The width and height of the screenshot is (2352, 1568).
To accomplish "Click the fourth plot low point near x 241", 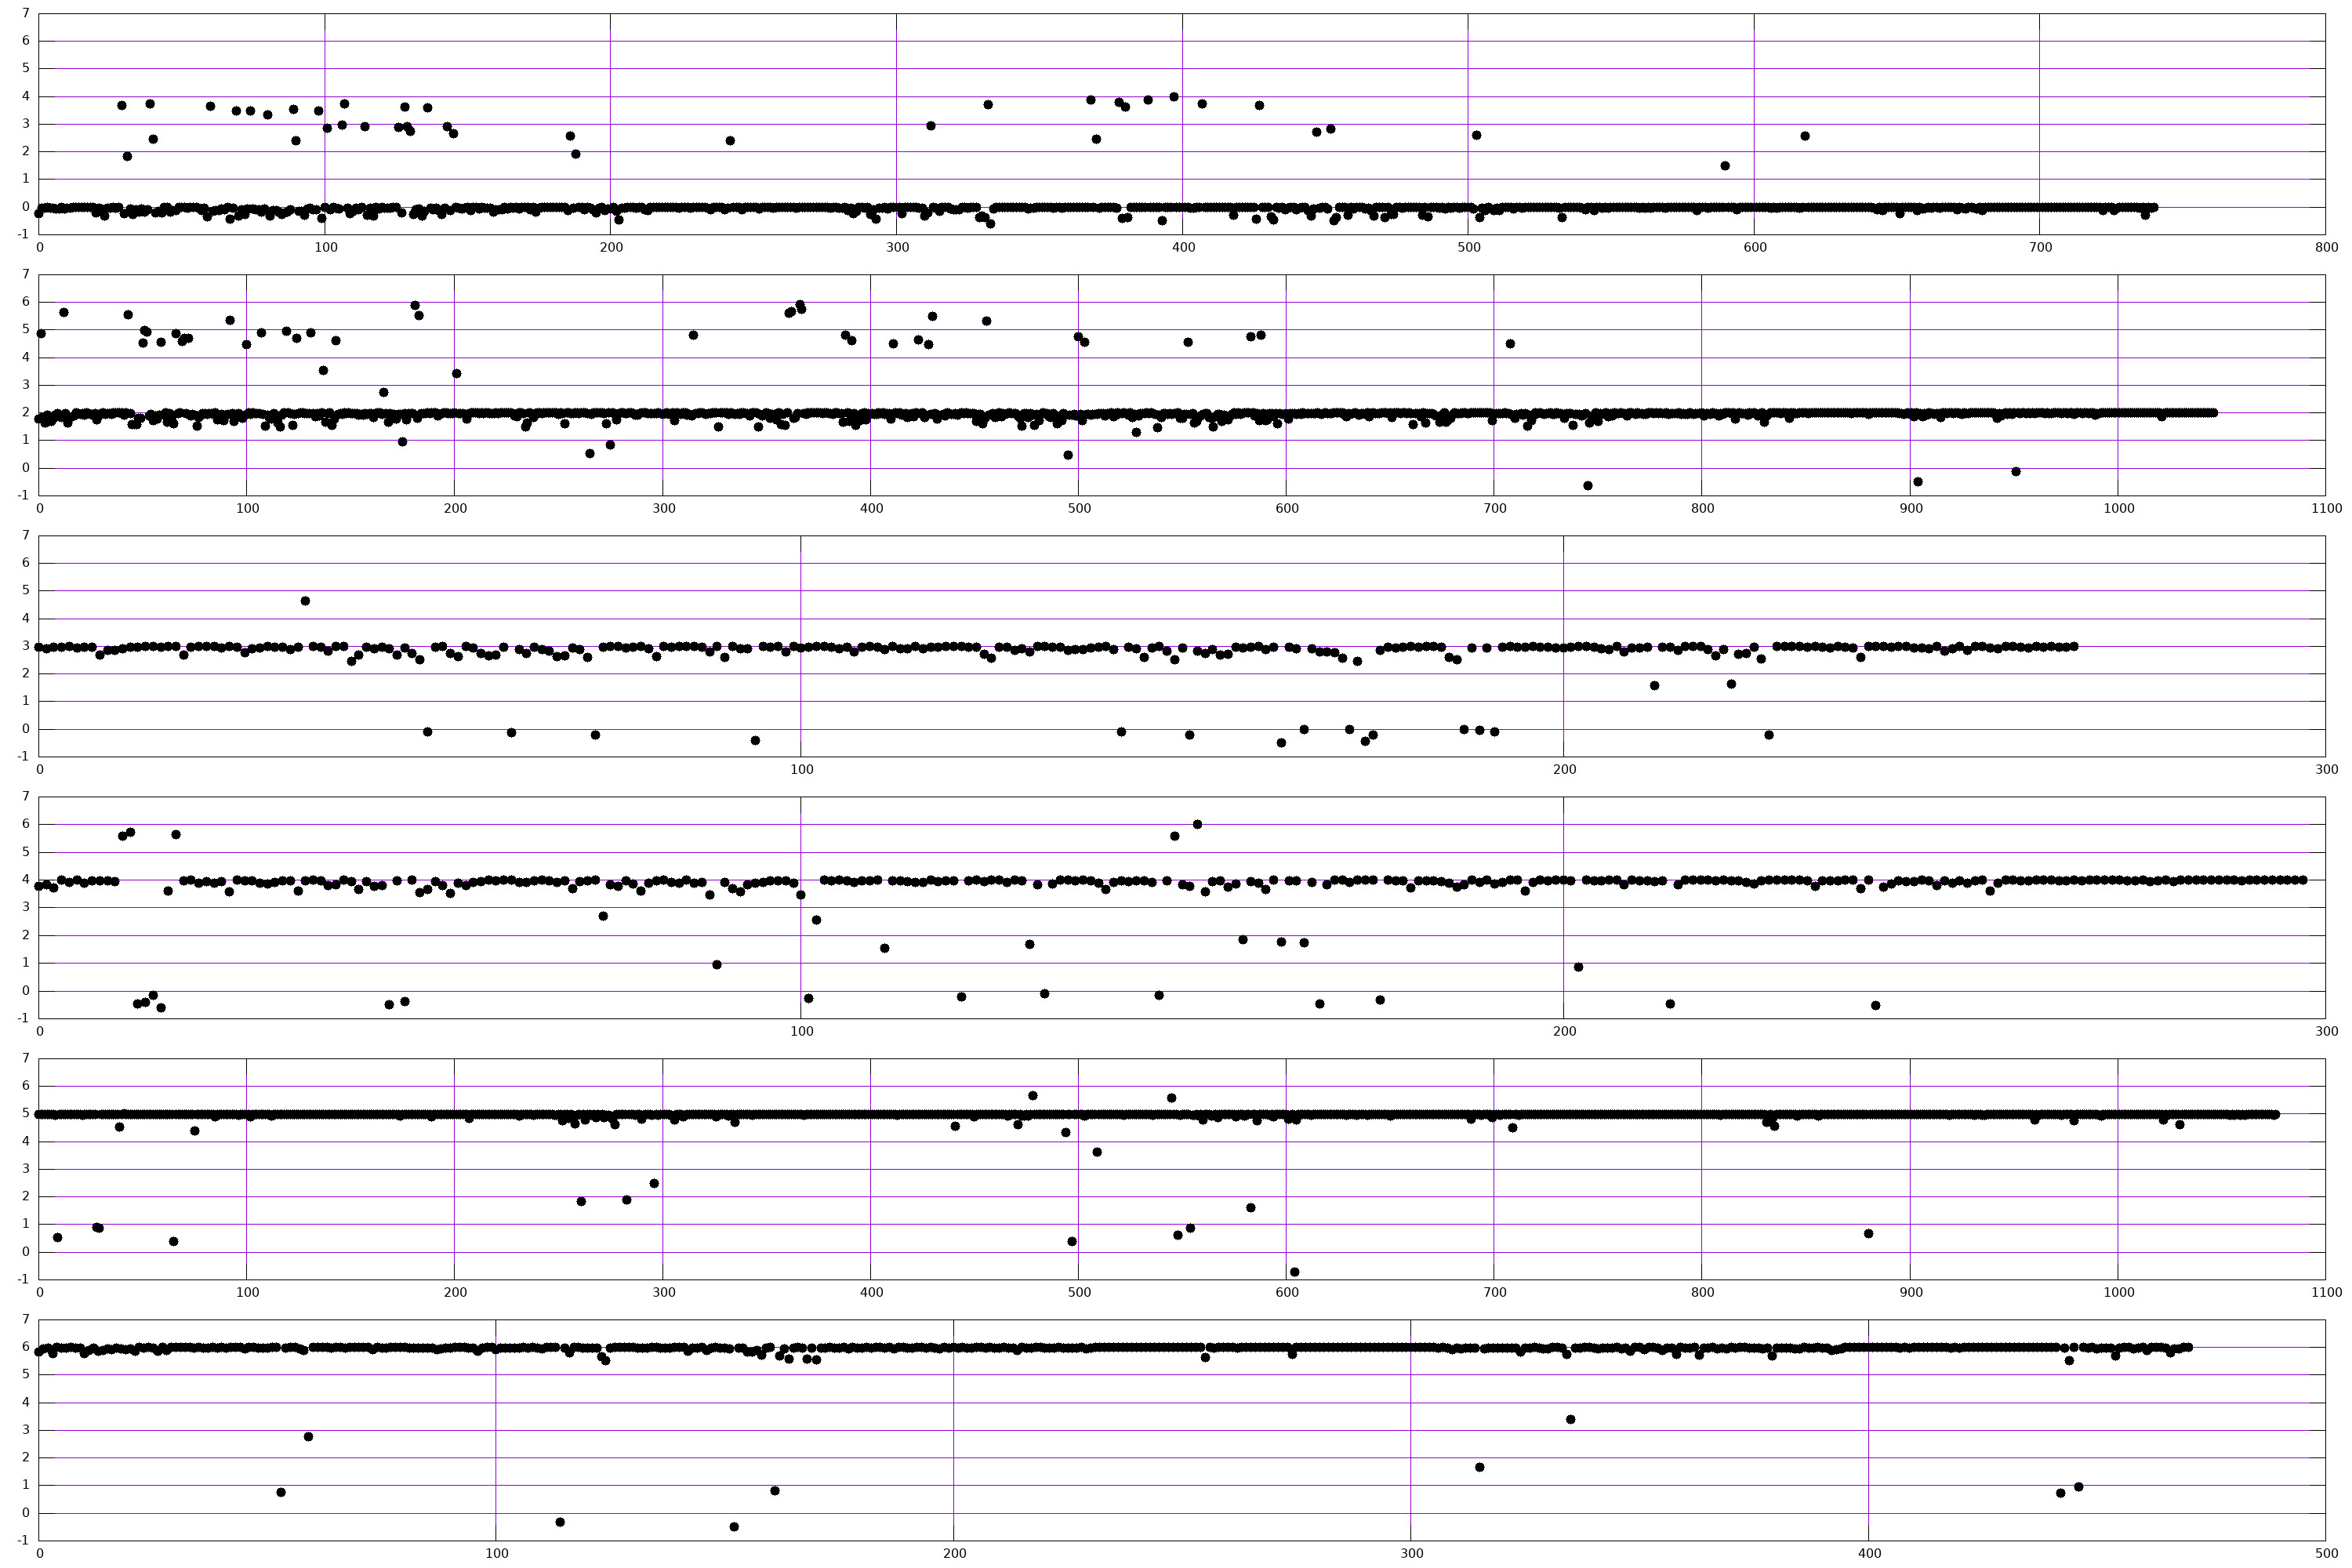I will coord(1876,1006).
